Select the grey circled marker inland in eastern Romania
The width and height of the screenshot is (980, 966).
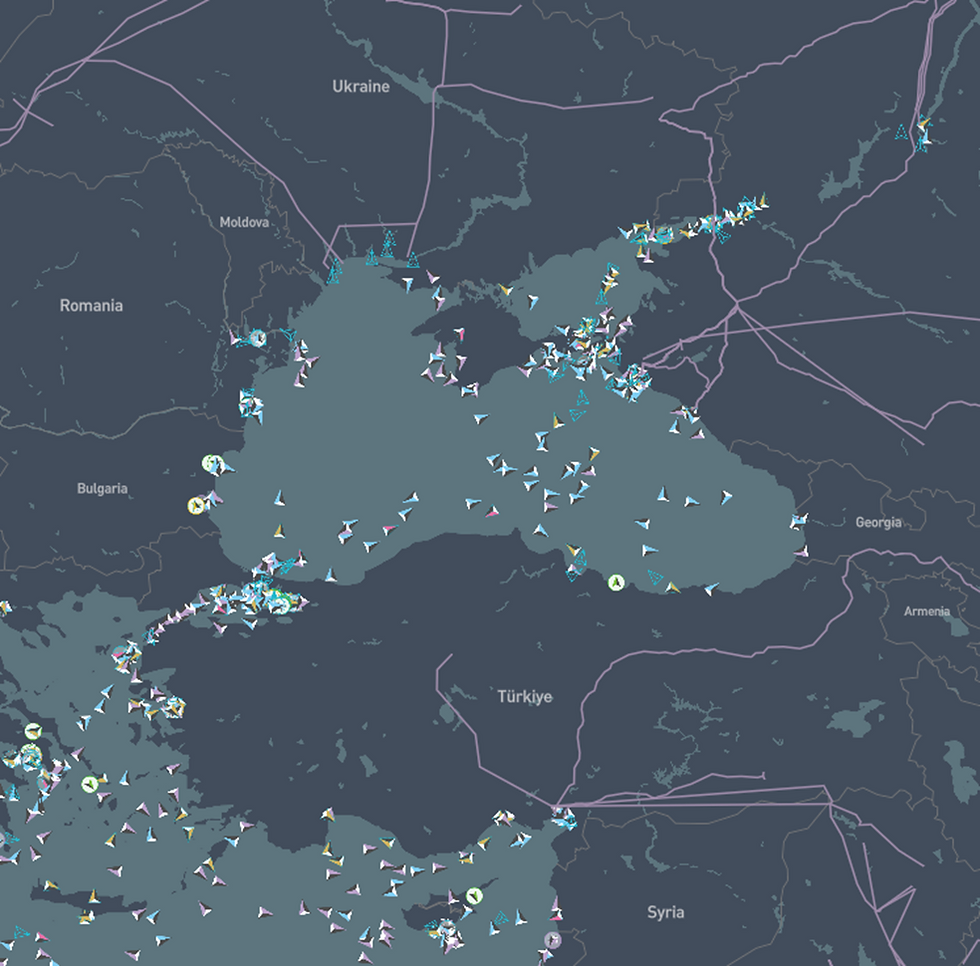click(x=258, y=338)
